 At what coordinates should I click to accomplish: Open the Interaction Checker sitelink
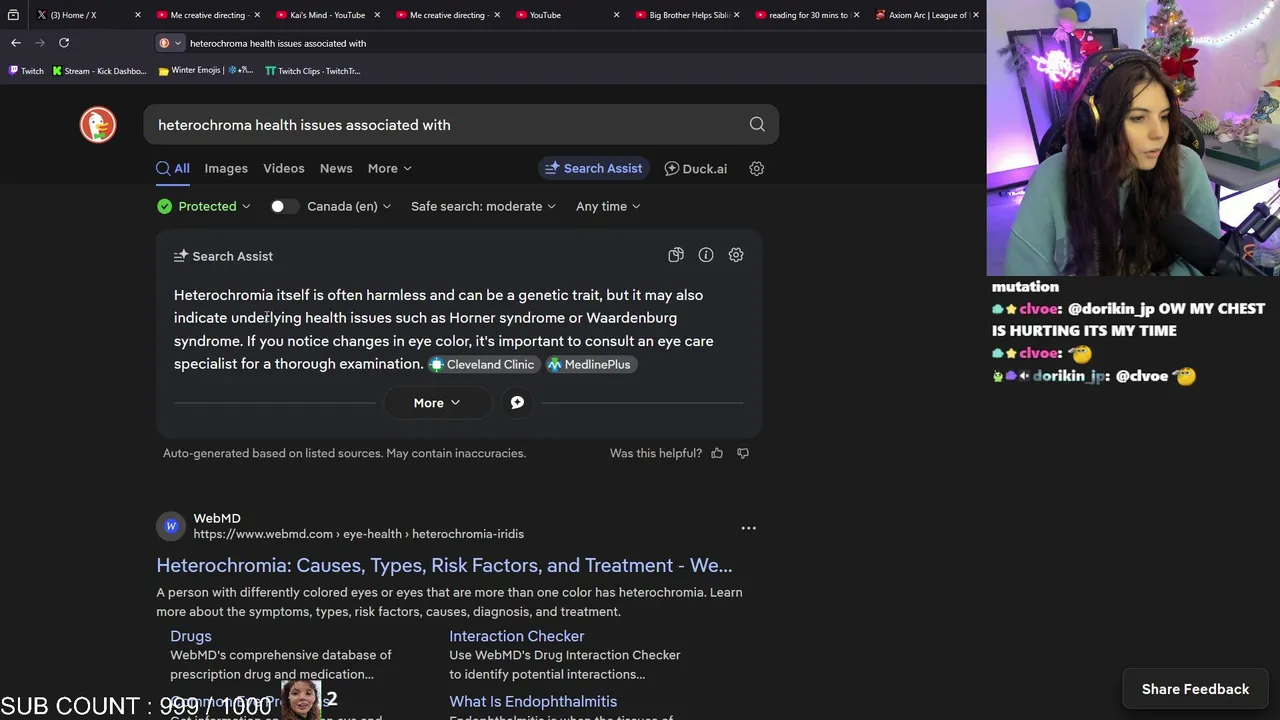click(x=517, y=637)
